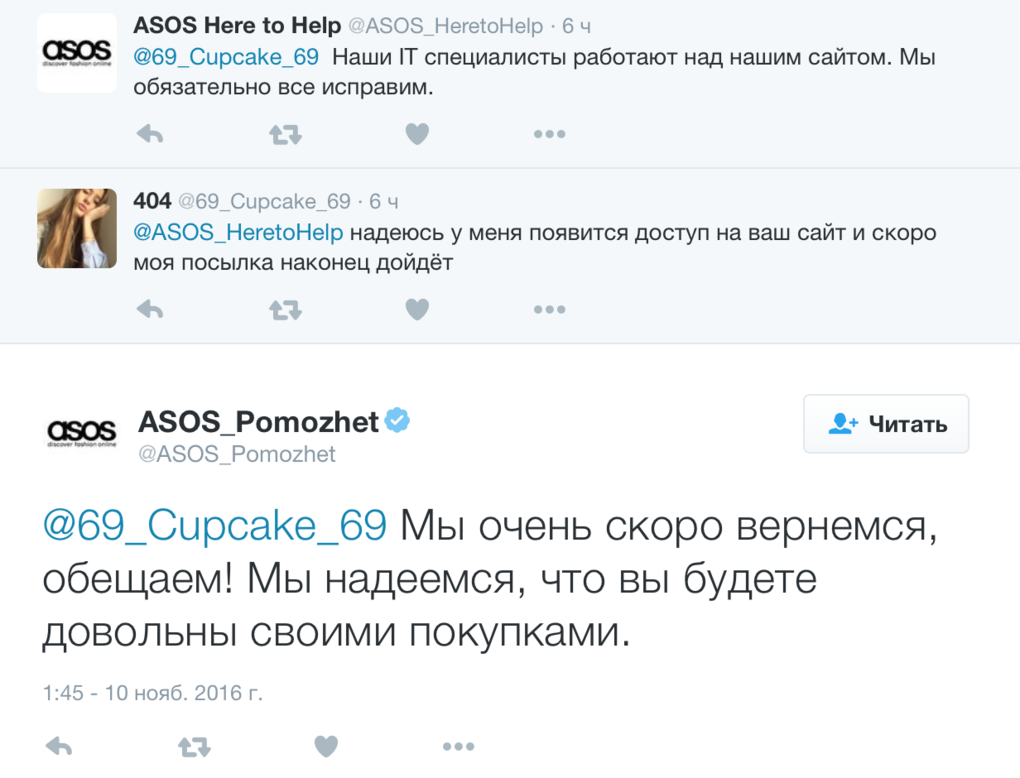Open more options on 404 user's tweet

(550, 310)
